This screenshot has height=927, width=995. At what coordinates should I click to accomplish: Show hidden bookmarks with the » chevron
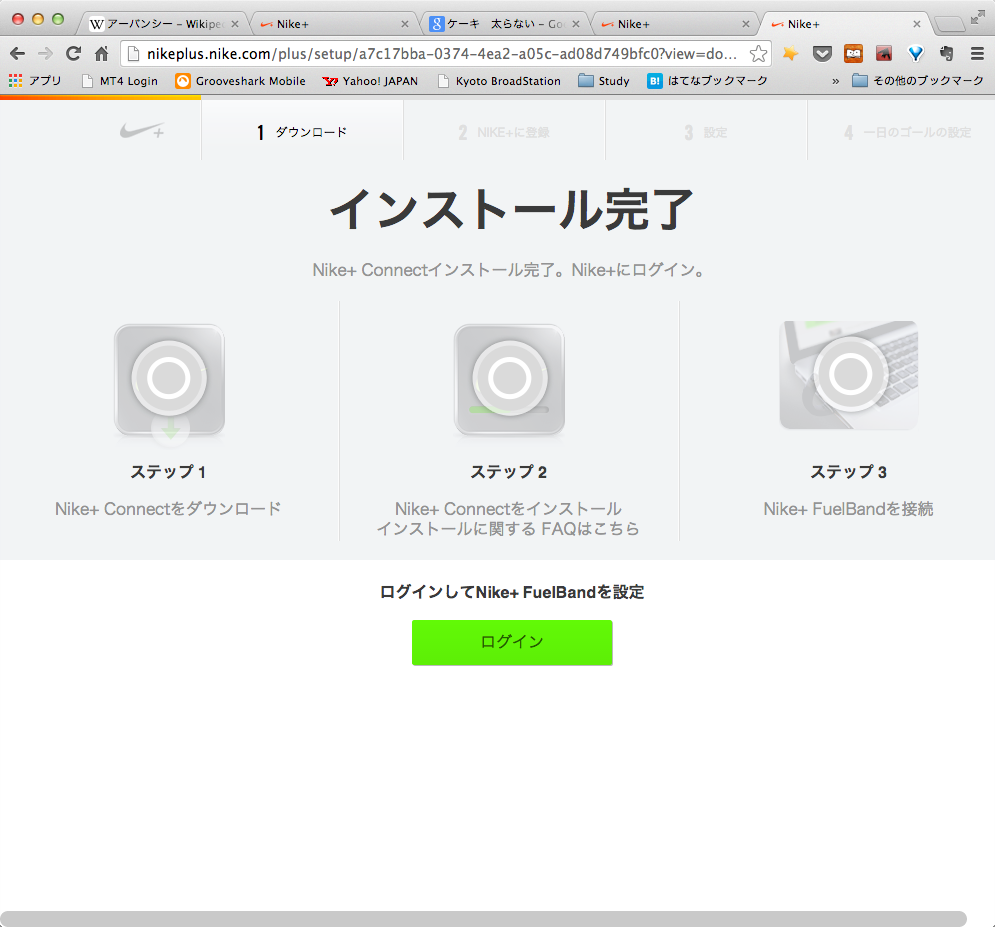pyautogui.click(x=836, y=81)
